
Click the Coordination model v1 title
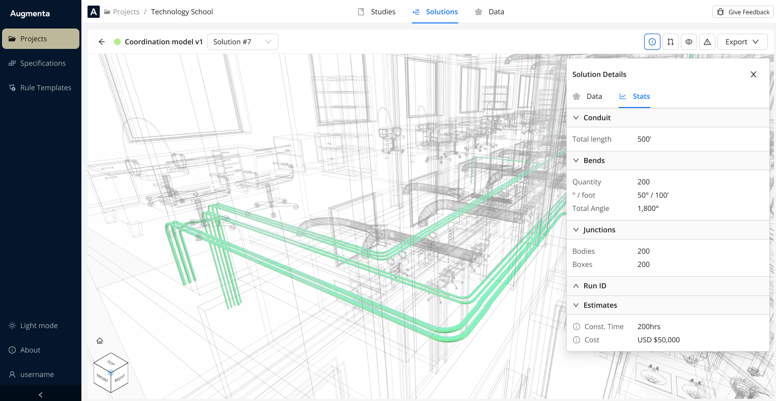pos(164,42)
